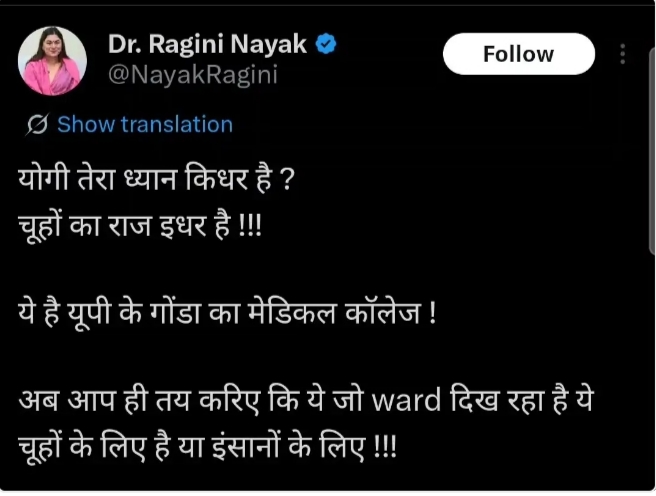
Task: Show translation of the Hindi tweet
Action: (145, 125)
